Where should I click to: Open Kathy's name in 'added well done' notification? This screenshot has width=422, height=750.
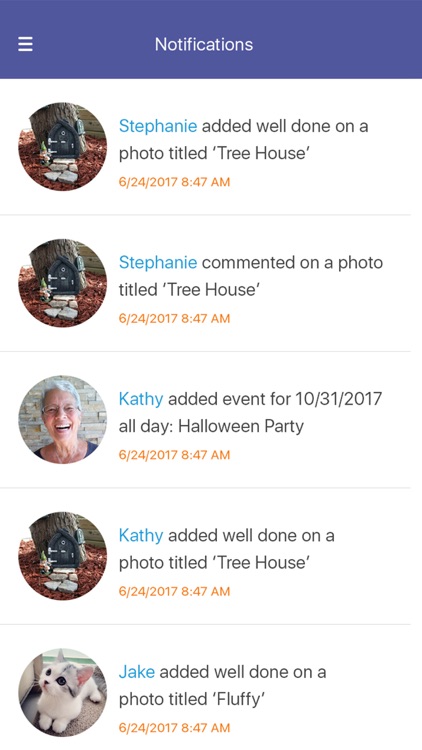pyautogui.click(x=141, y=535)
